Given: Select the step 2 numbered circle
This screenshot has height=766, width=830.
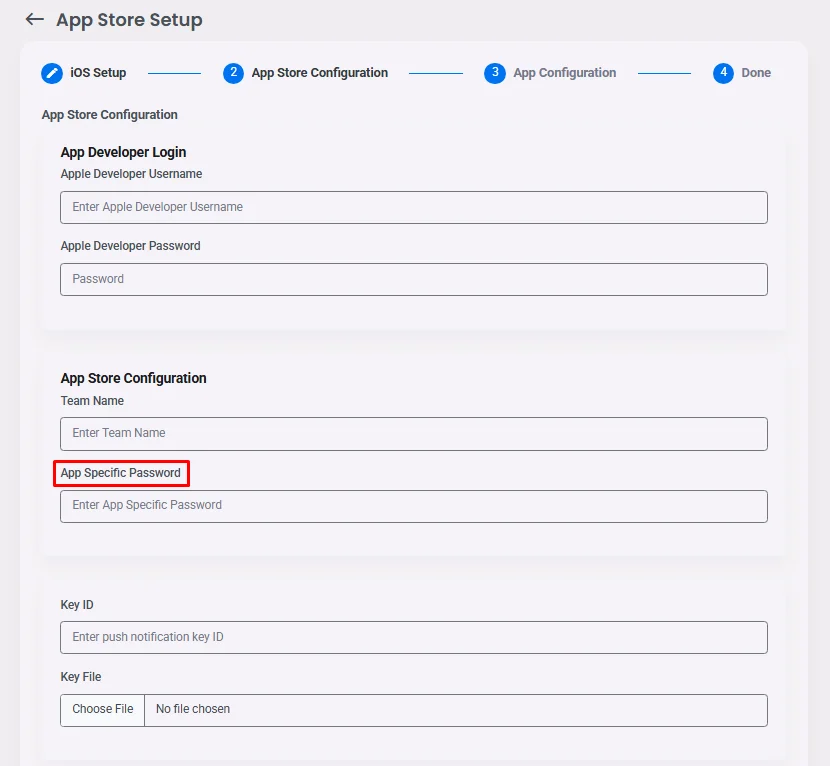Looking at the screenshot, I should (233, 73).
